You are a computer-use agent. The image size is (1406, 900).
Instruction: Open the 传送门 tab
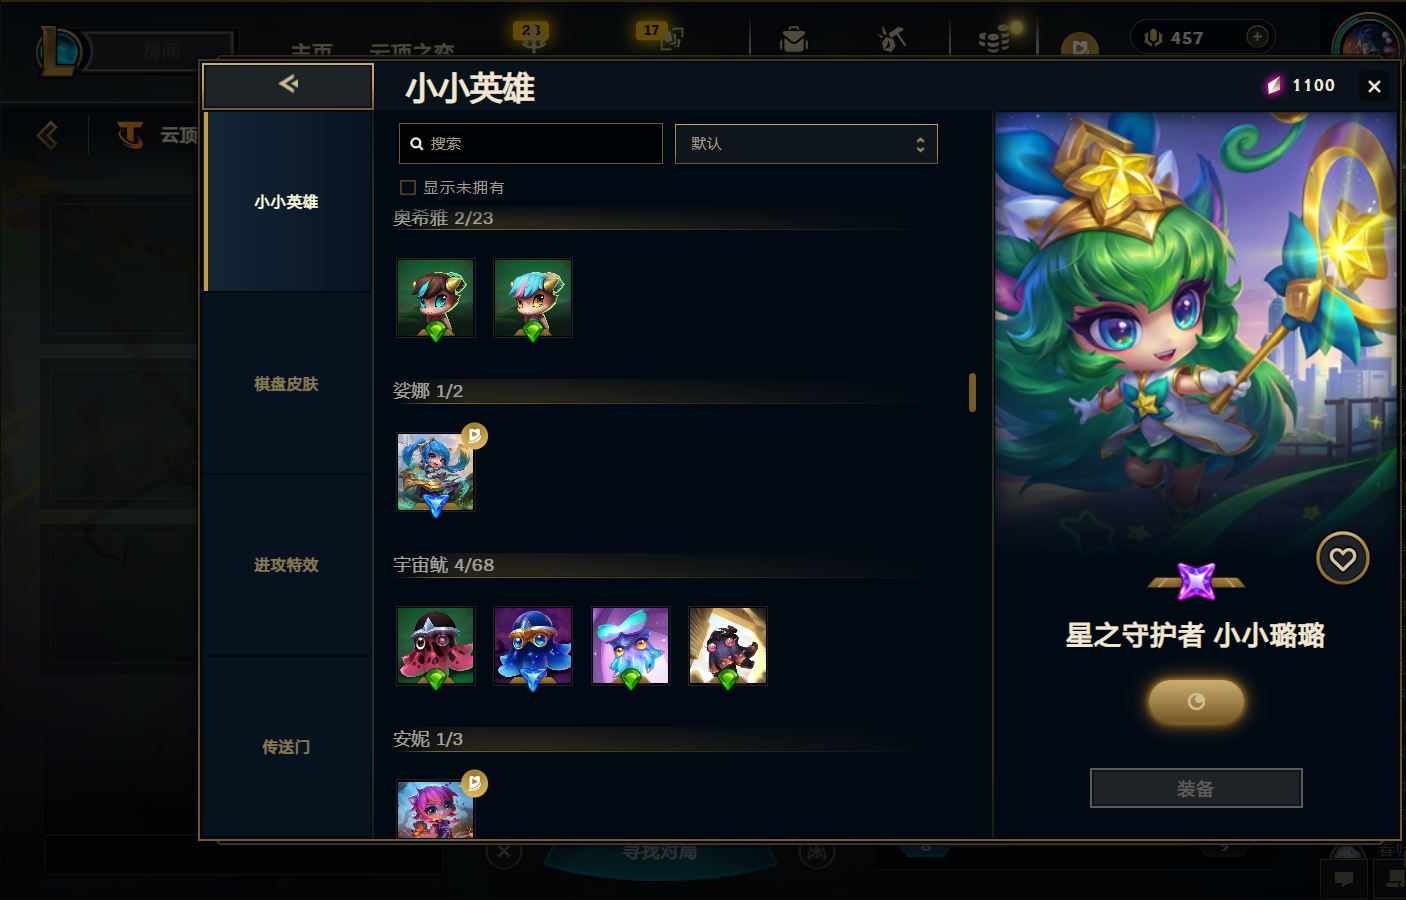click(x=286, y=747)
